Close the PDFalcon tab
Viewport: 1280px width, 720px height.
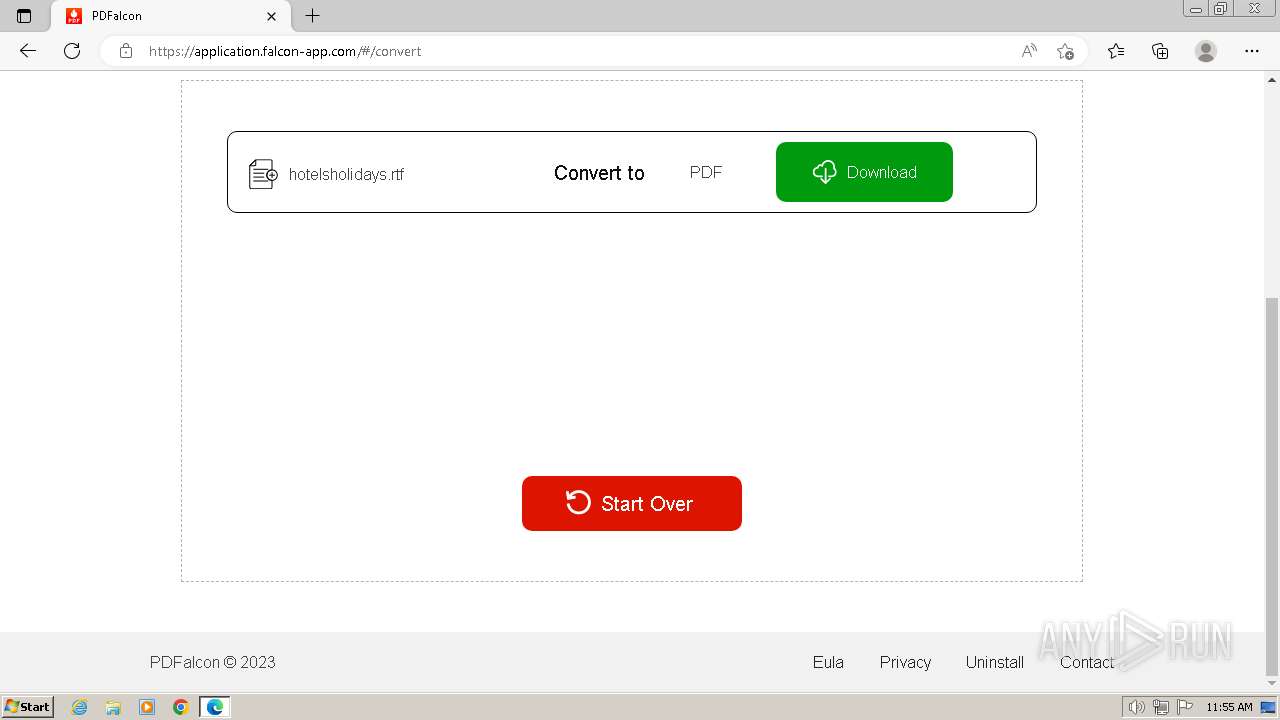(x=271, y=16)
